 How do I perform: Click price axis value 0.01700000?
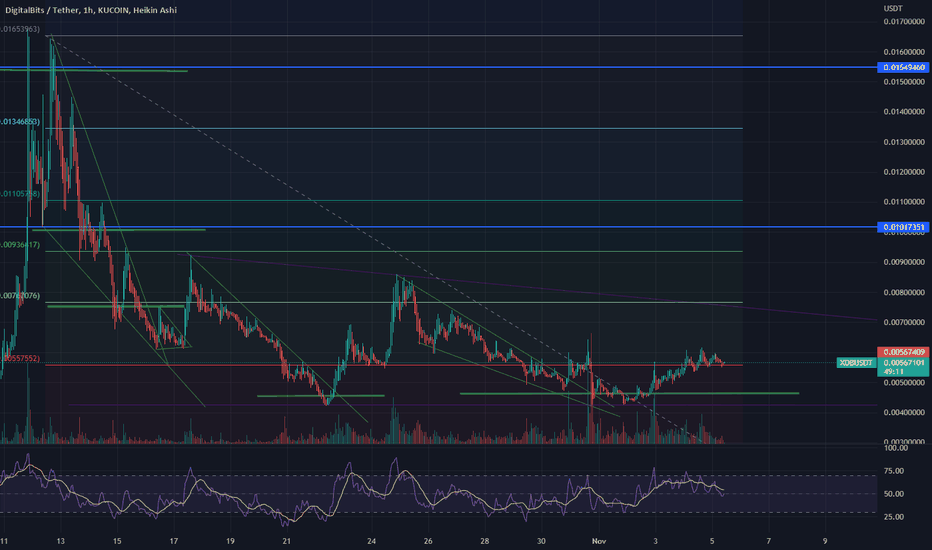(904, 22)
